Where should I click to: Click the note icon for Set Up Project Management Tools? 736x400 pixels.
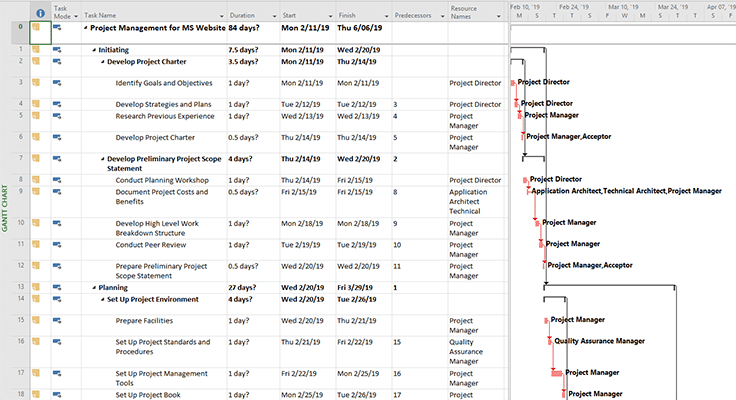coord(36,373)
